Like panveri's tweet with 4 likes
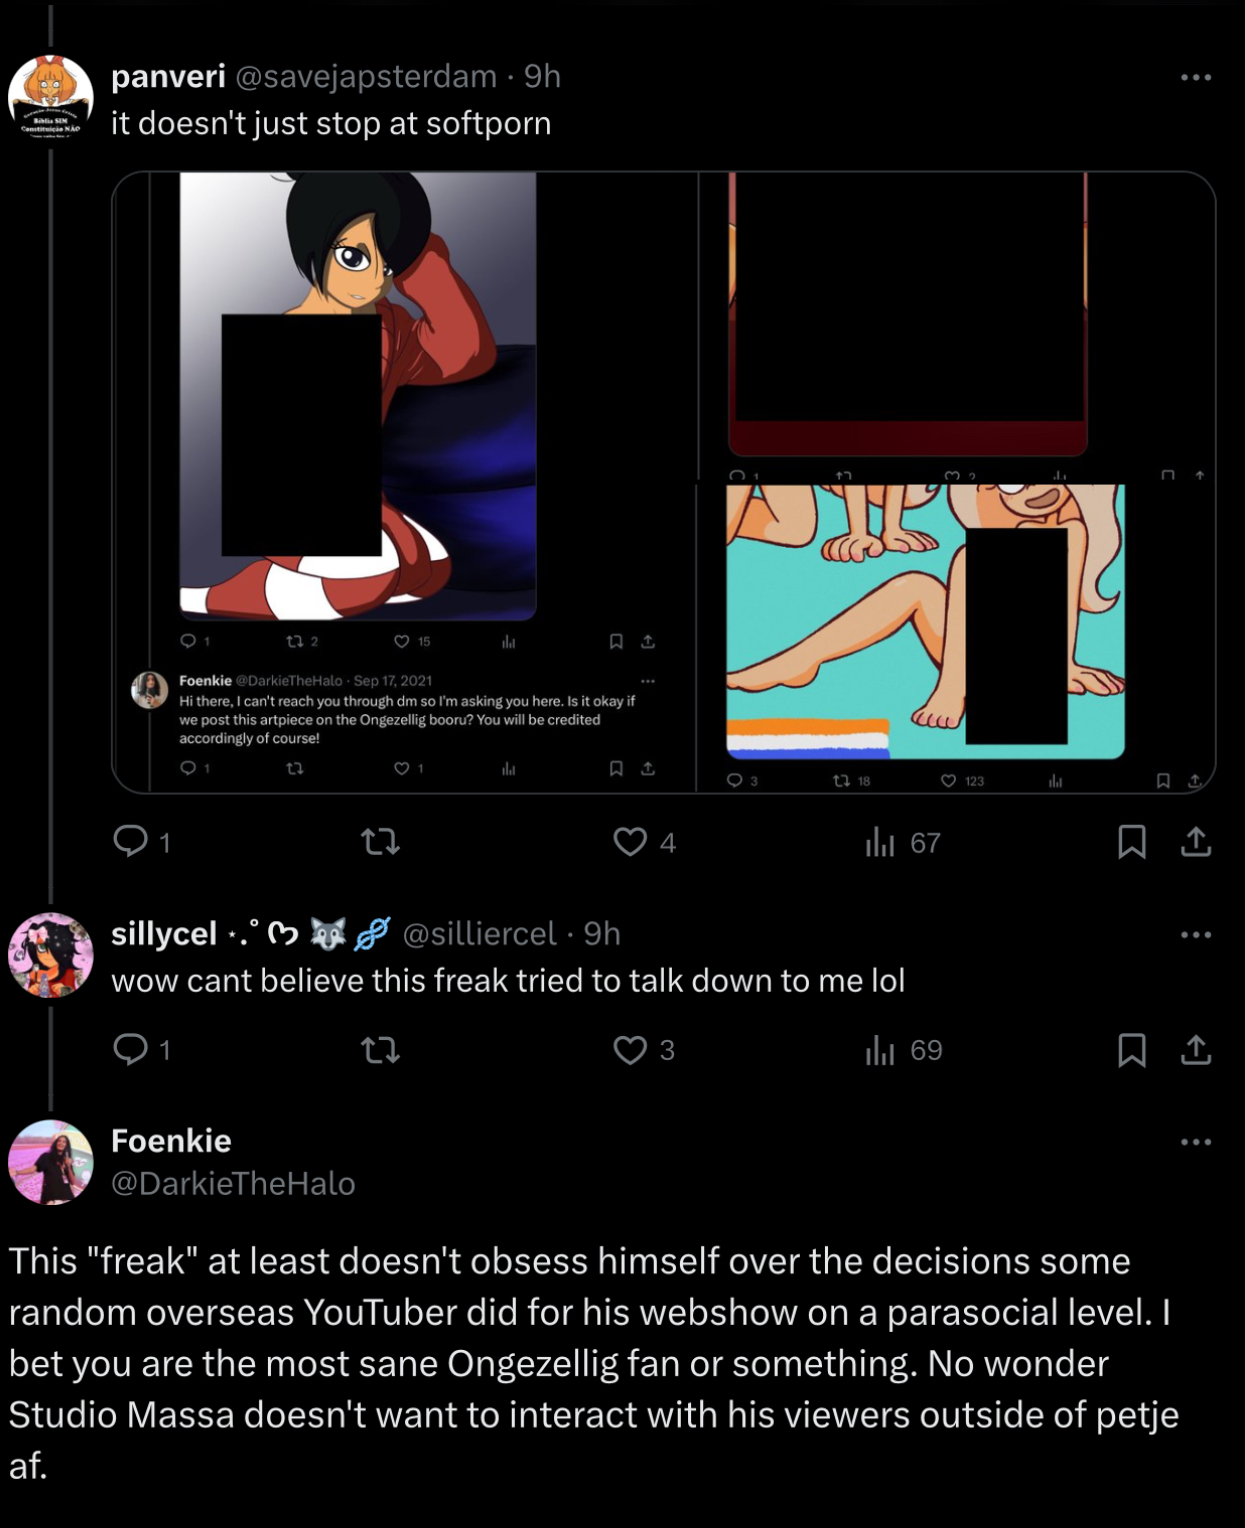Screen dimensions: 1245x1528 pos(630,842)
